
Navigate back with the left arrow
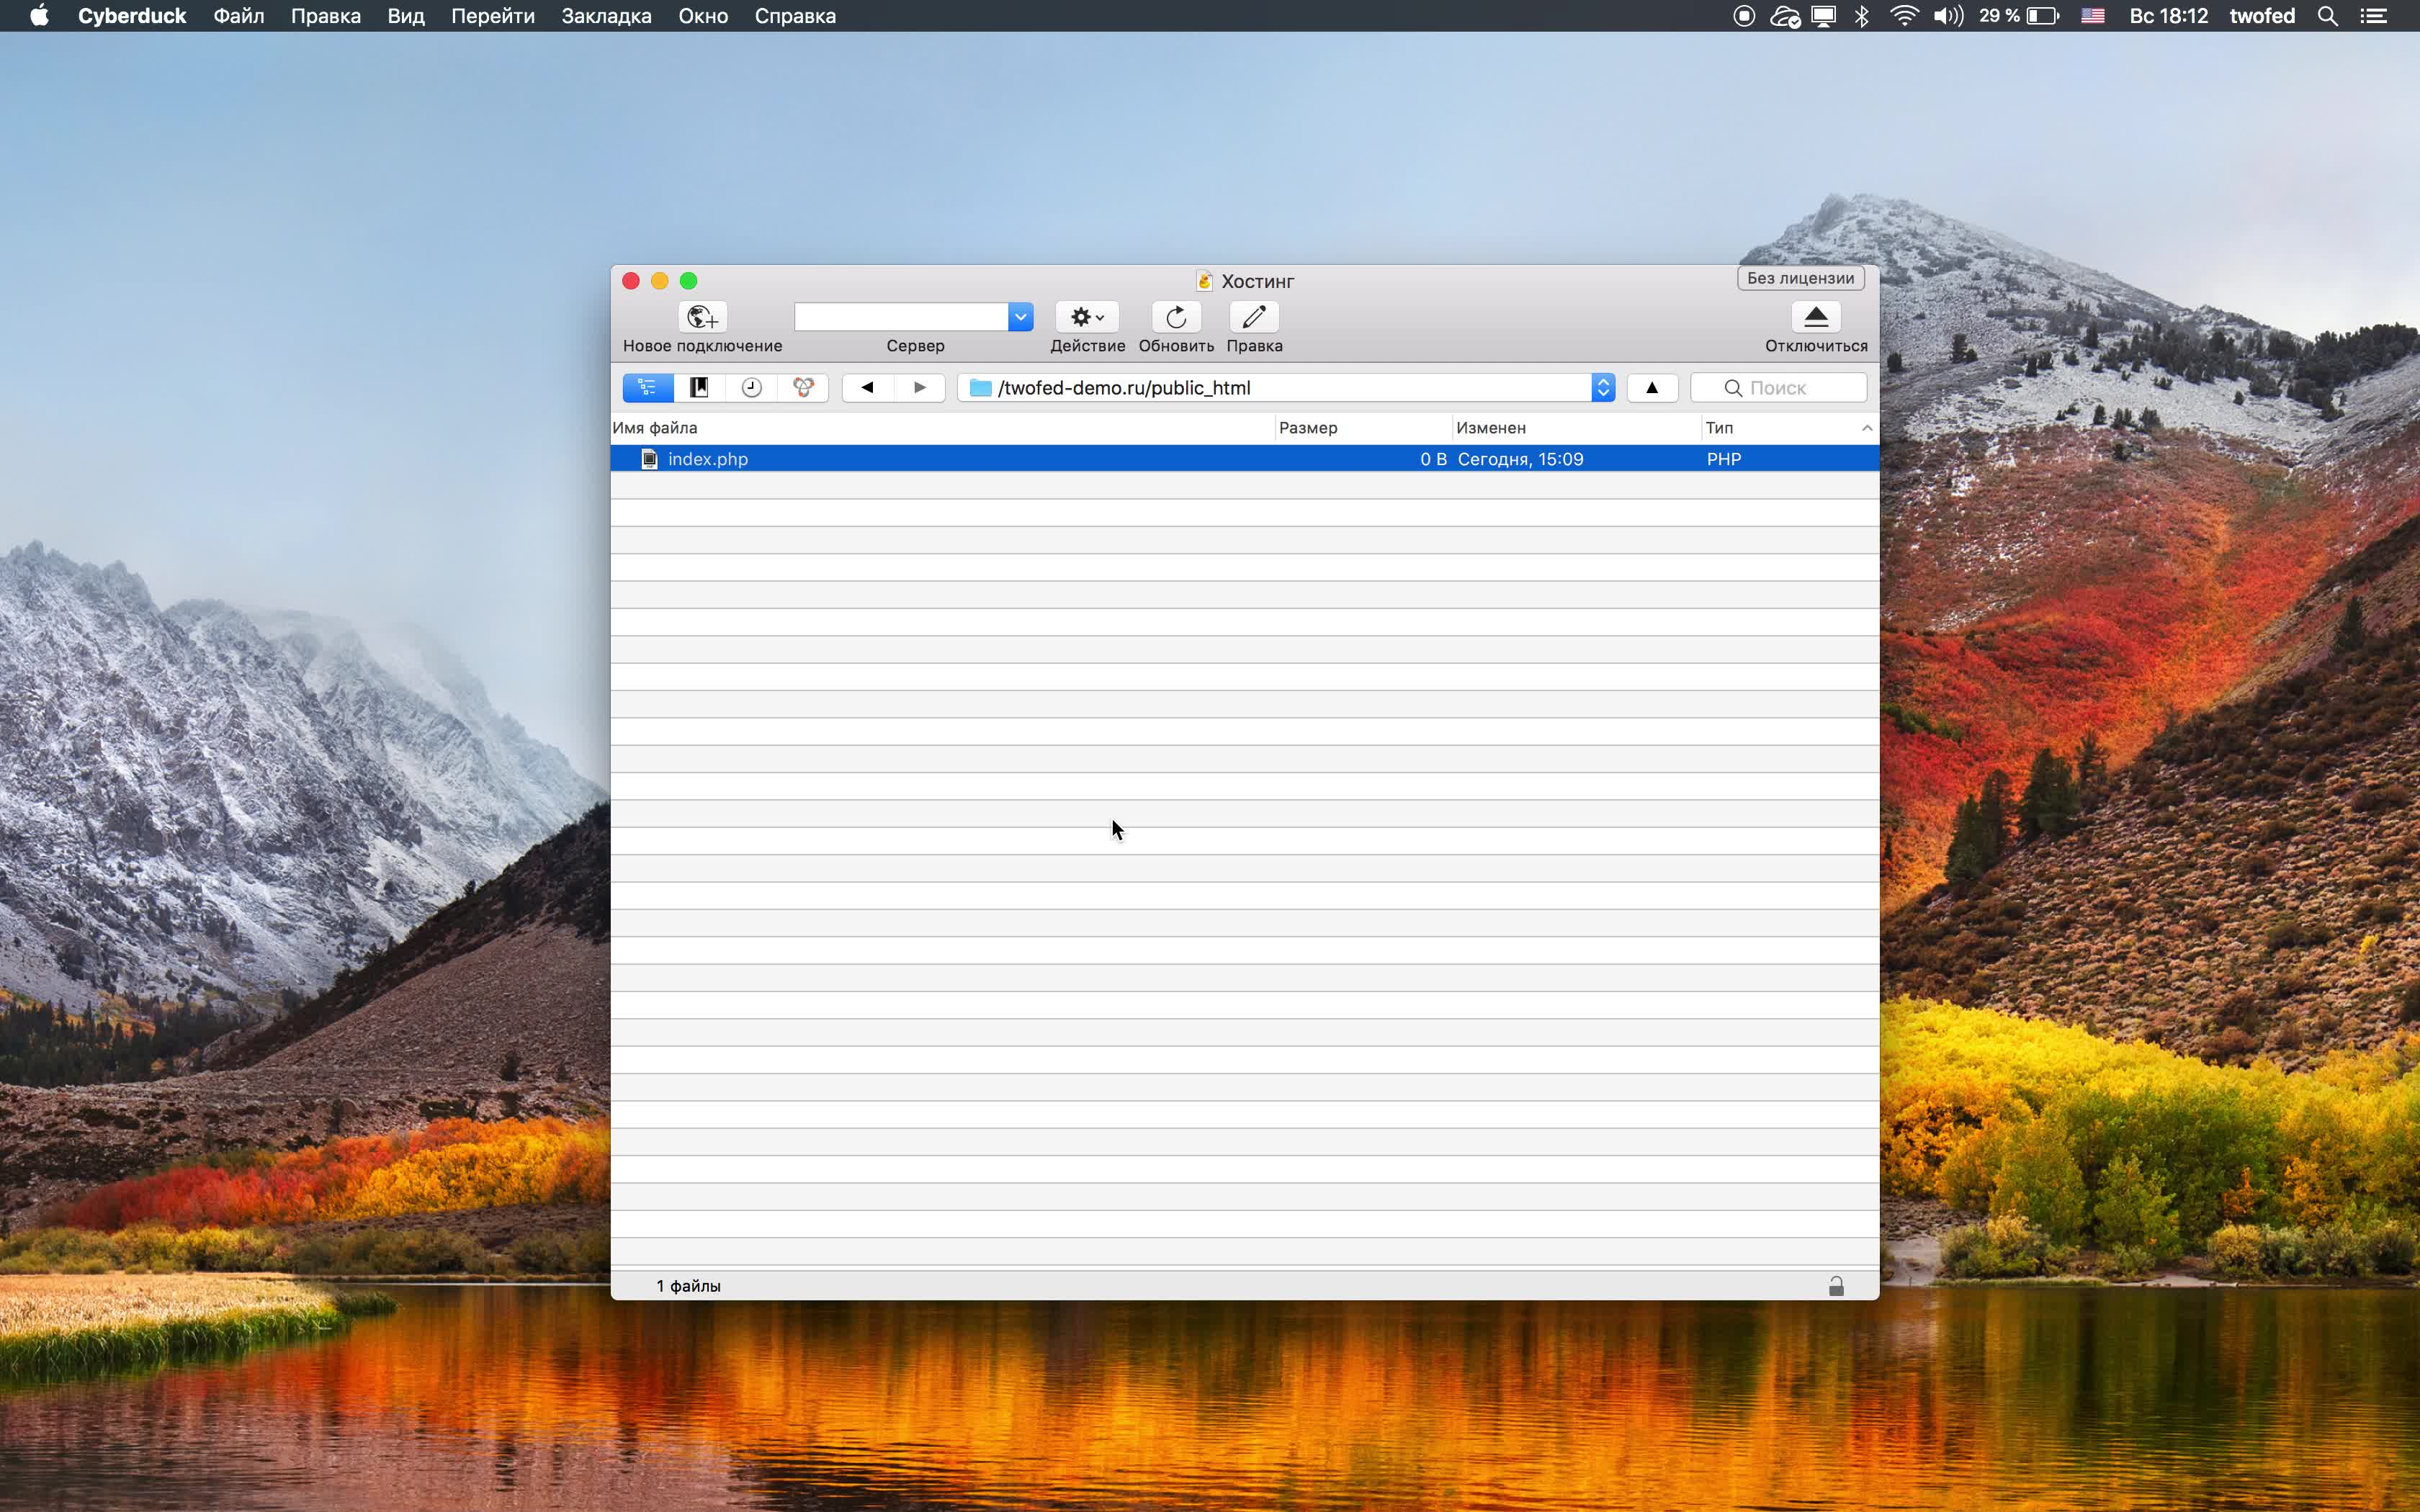coord(867,387)
